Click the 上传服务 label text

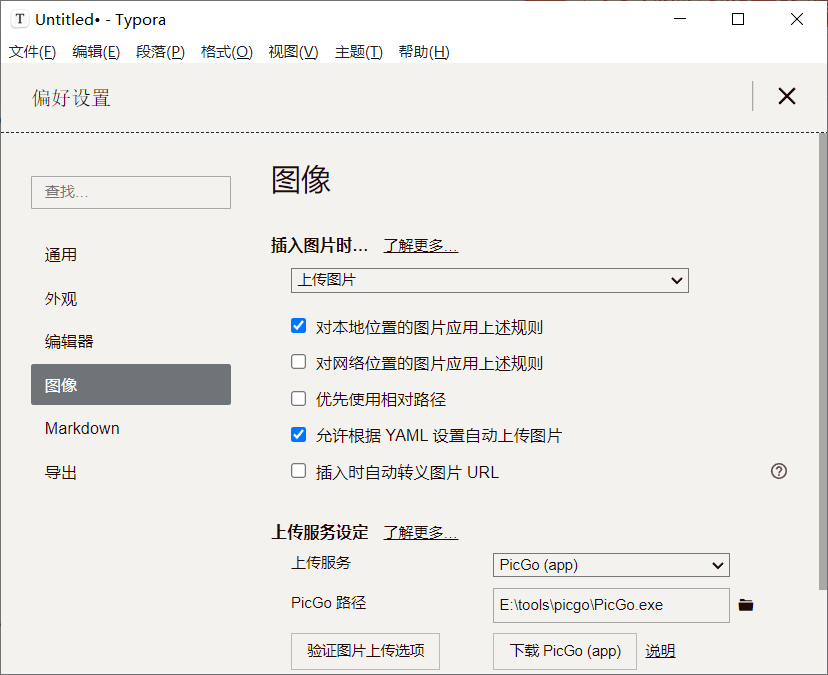click(321, 563)
